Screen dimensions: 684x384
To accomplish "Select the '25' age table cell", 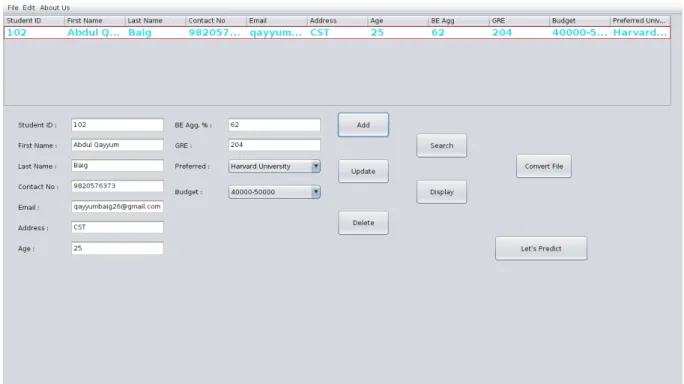I will [x=398, y=33].
